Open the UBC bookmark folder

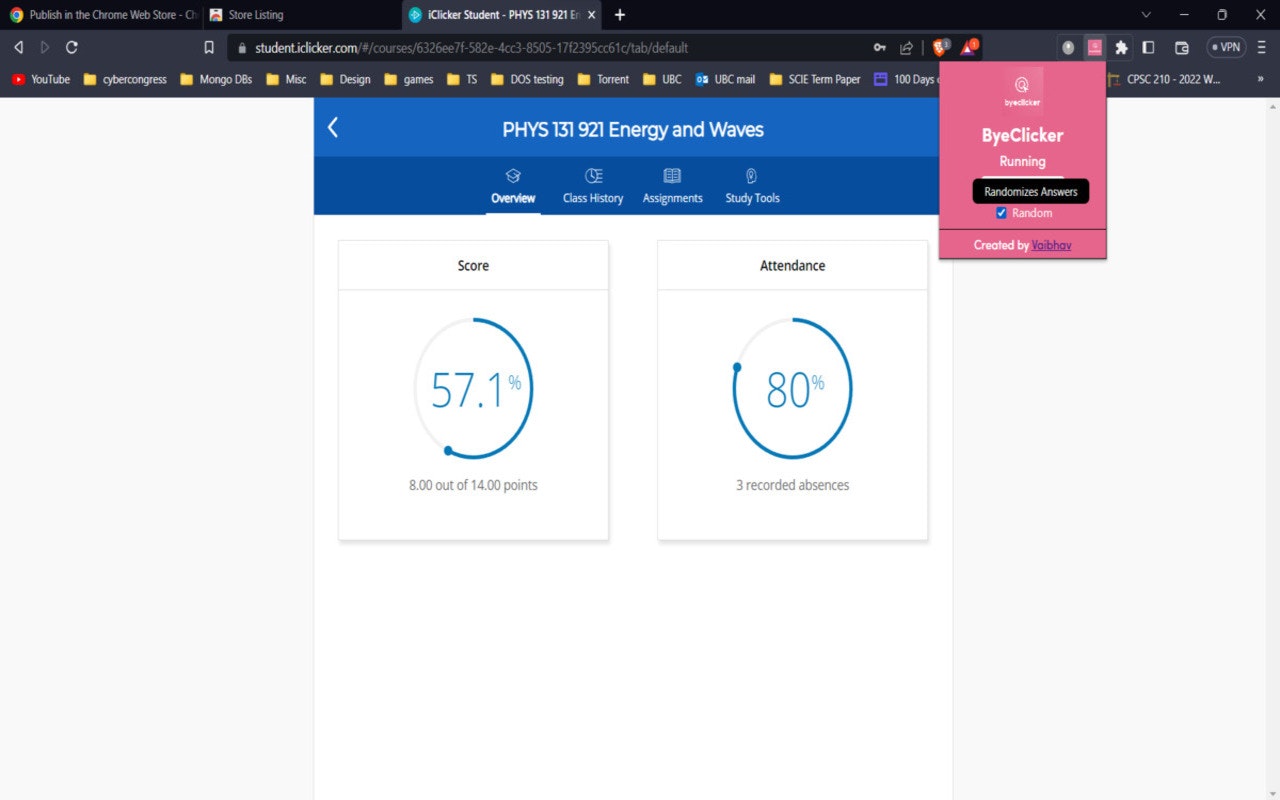pyautogui.click(x=663, y=79)
